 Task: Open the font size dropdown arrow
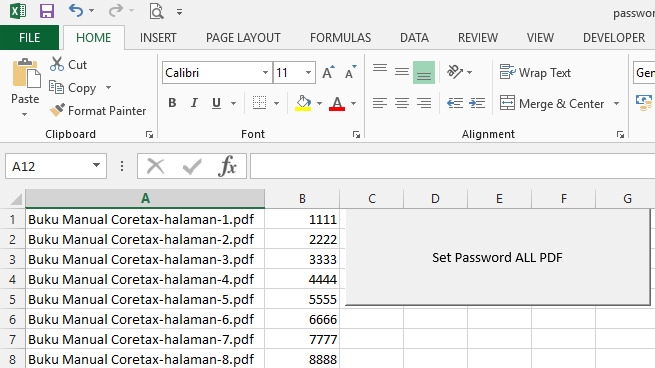[x=308, y=73]
